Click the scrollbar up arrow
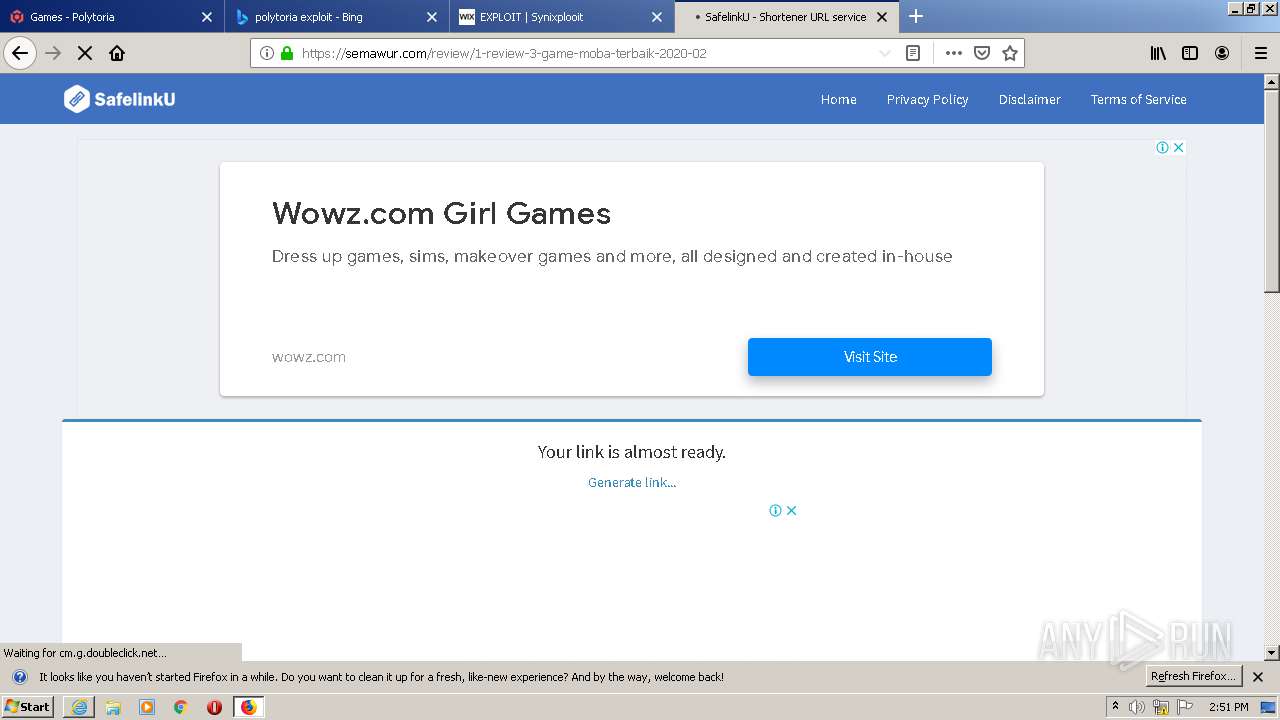Screen dimensions: 1280x720 (1271, 81)
